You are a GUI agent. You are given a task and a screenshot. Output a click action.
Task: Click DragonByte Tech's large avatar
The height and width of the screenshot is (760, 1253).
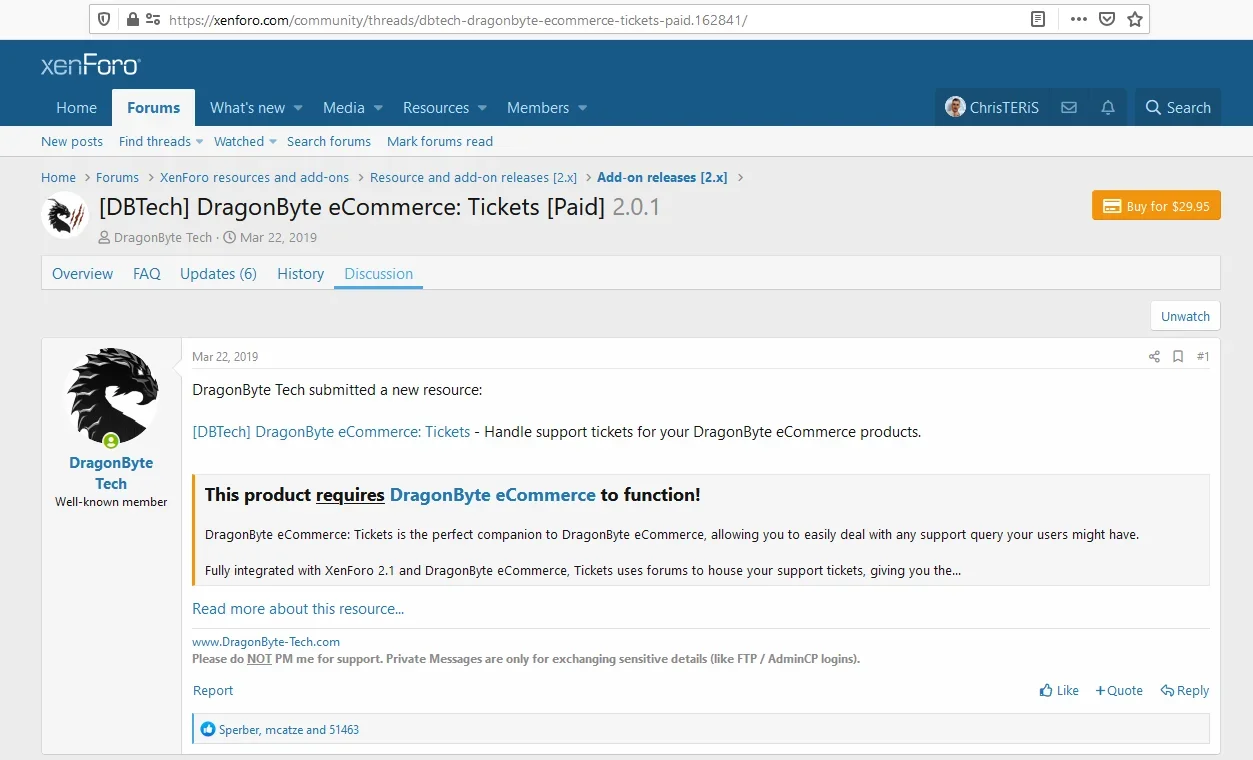tap(112, 396)
